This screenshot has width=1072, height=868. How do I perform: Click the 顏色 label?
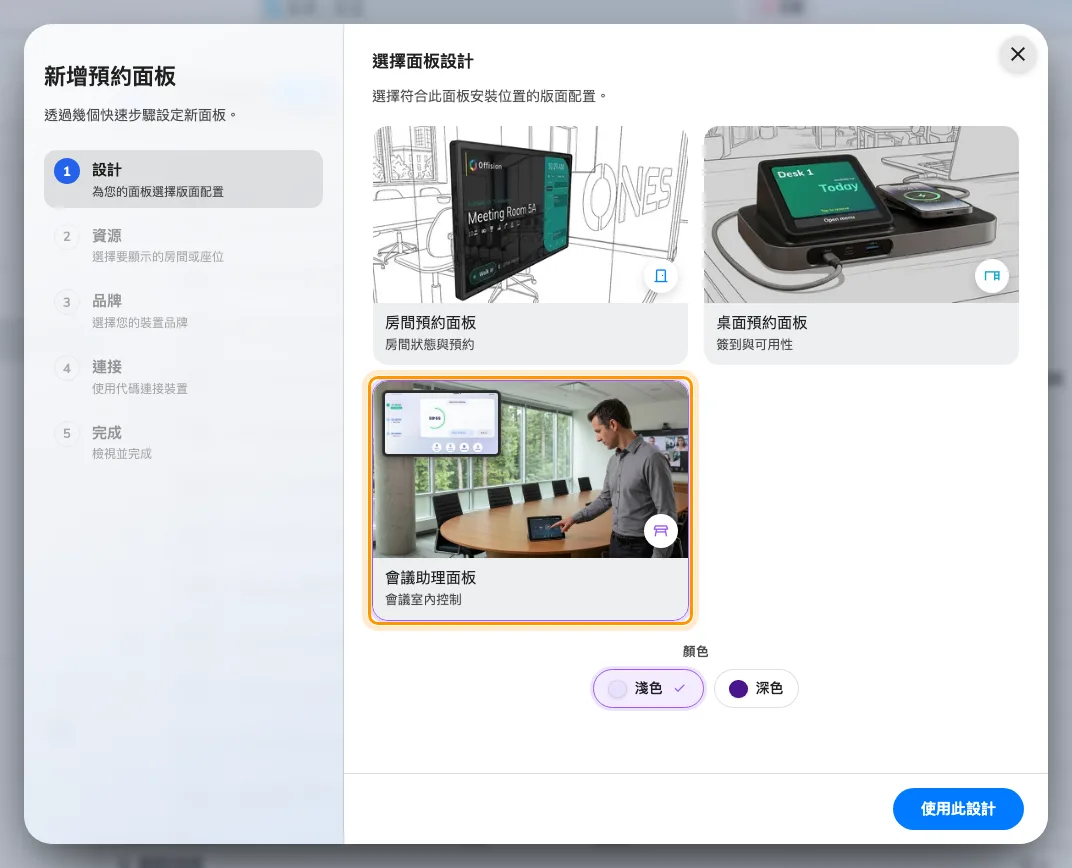point(695,651)
